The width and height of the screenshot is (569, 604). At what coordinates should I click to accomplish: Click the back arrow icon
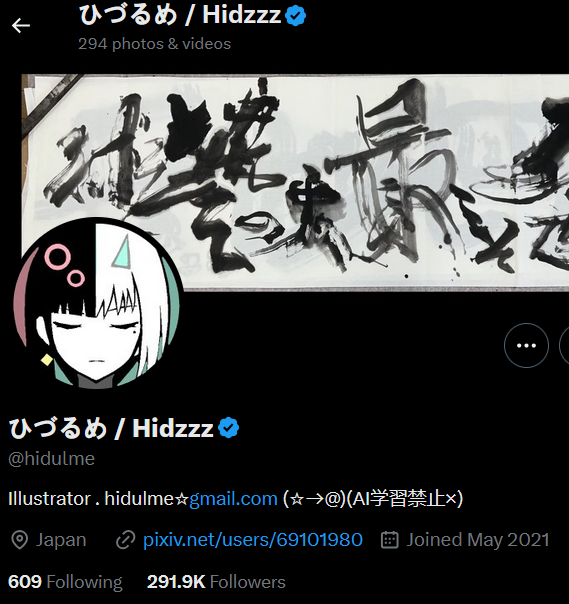[x=21, y=26]
